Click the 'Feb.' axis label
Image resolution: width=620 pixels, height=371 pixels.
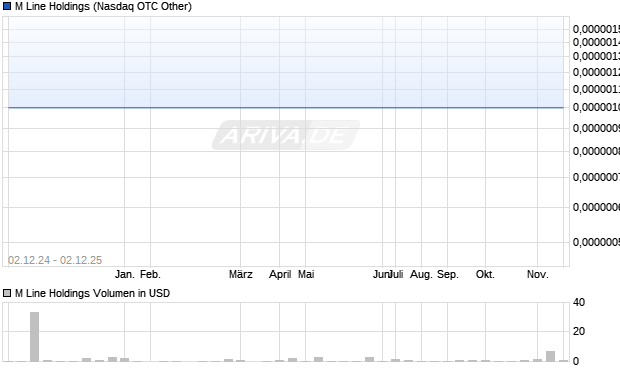pyautogui.click(x=151, y=274)
